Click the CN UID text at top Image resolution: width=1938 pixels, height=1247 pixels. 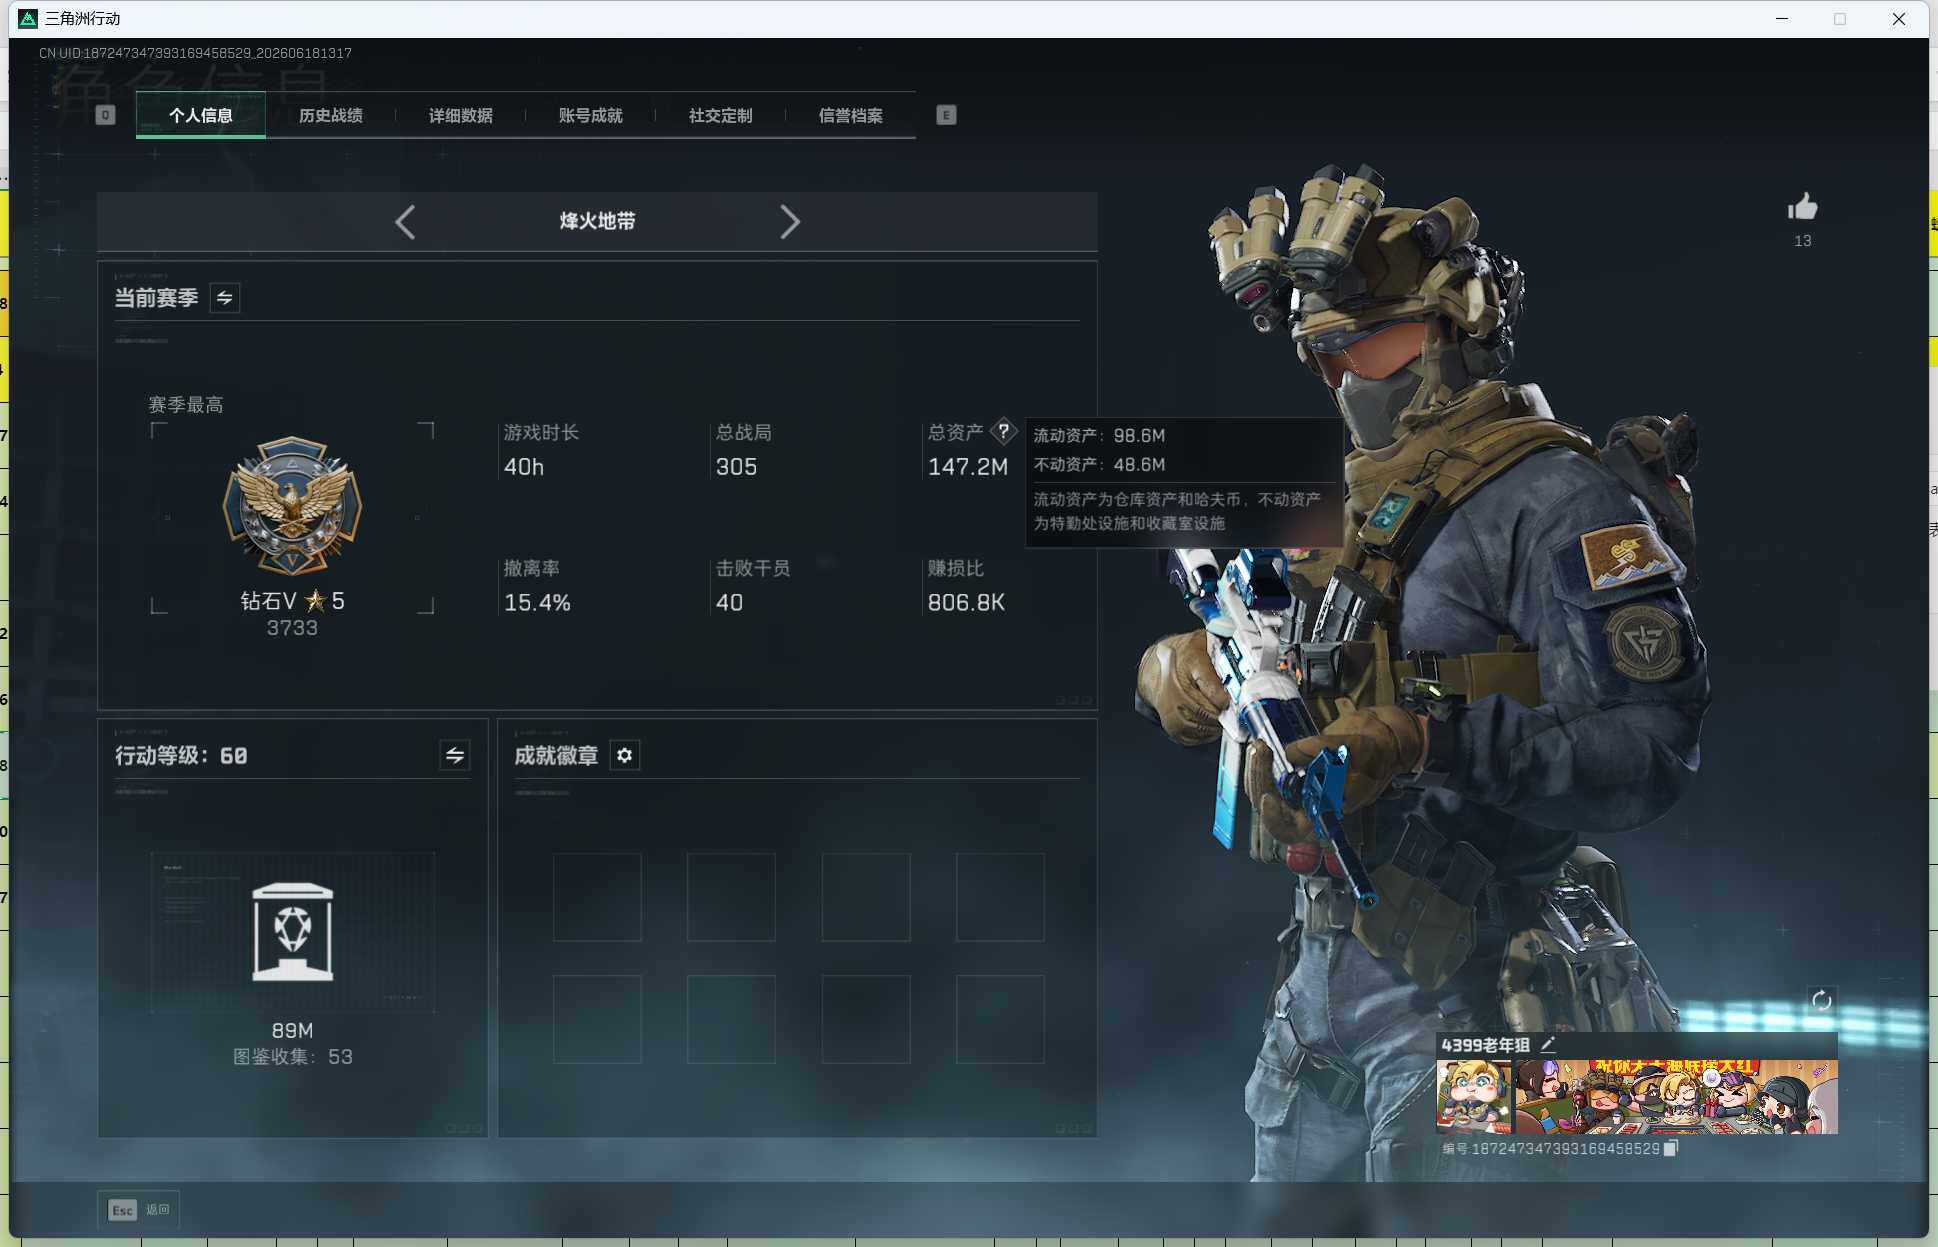tap(195, 53)
